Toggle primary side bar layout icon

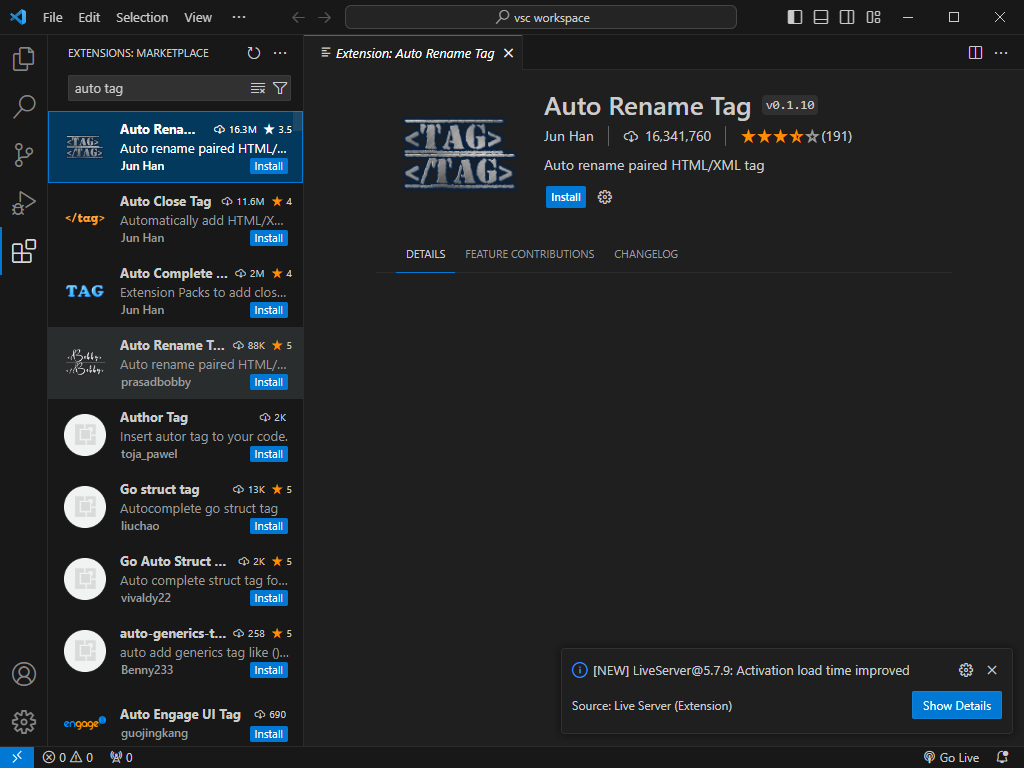pyautogui.click(x=795, y=18)
